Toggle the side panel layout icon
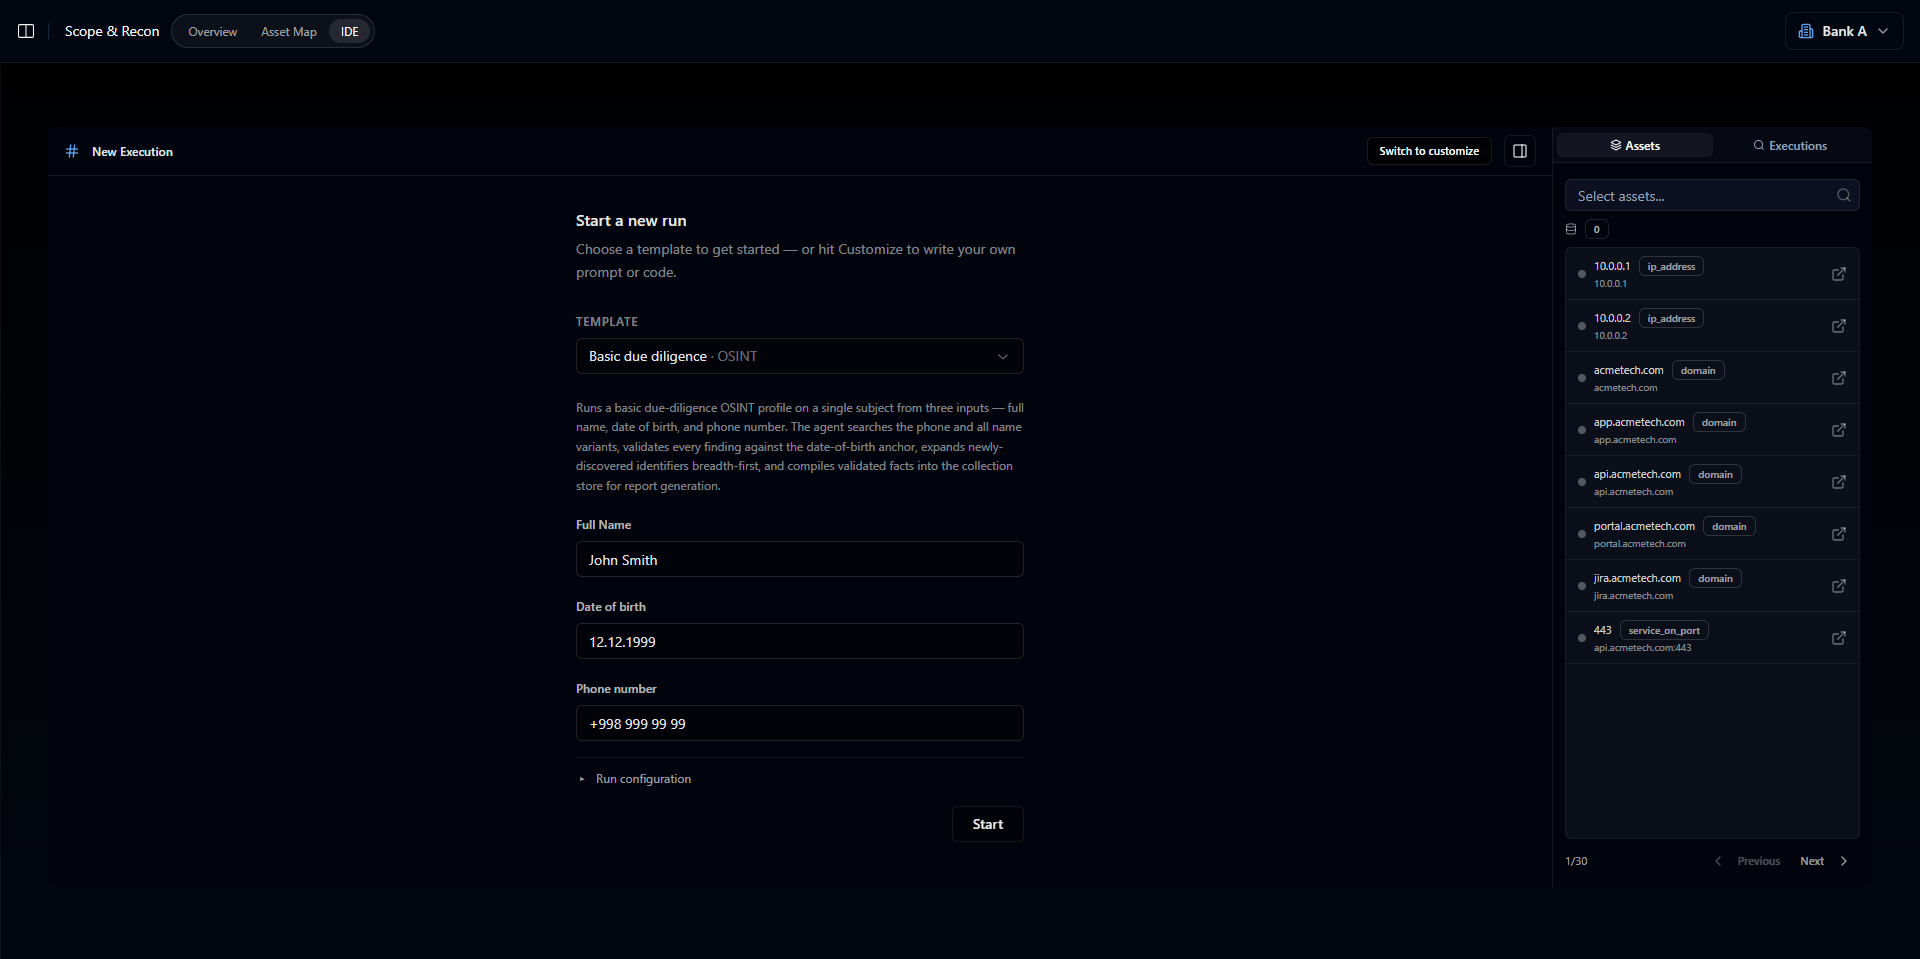The width and height of the screenshot is (1920, 959). tap(1520, 151)
